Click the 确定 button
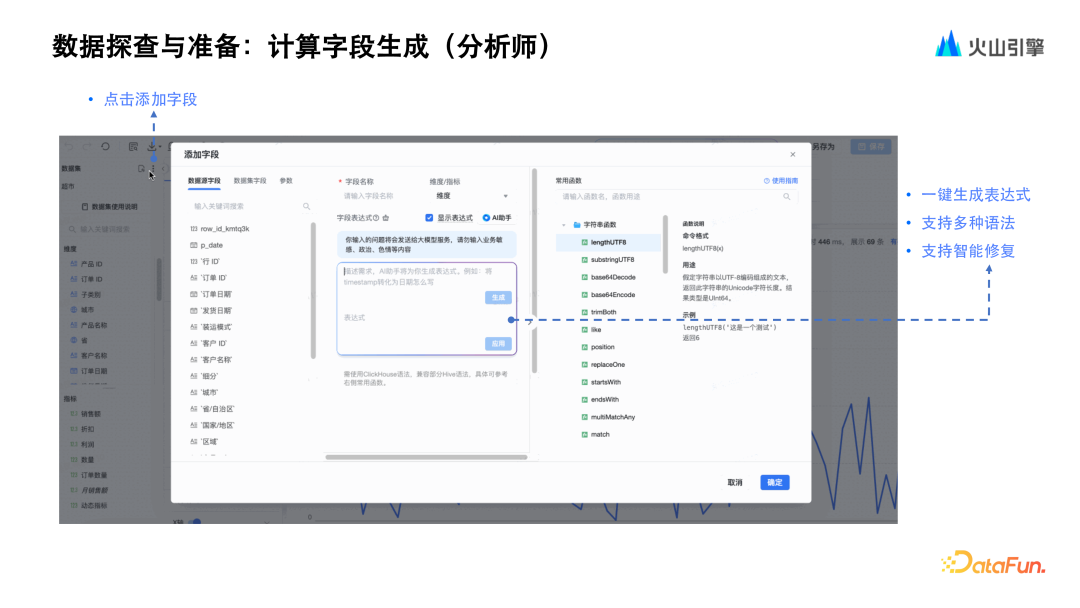 tap(774, 482)
